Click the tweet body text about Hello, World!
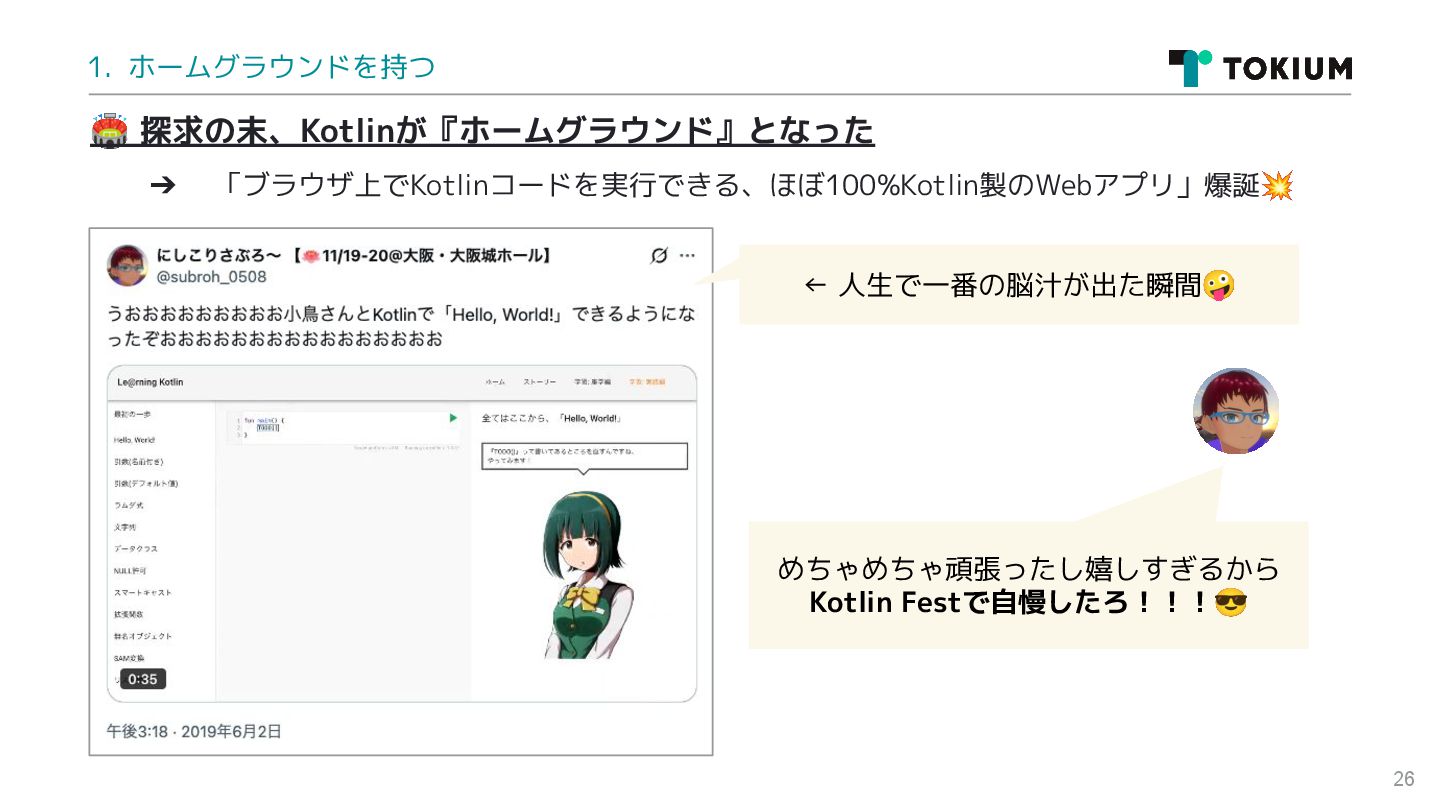Viewport: 1440px width, 810px height. pyautogui.click(x=401, y=327)
